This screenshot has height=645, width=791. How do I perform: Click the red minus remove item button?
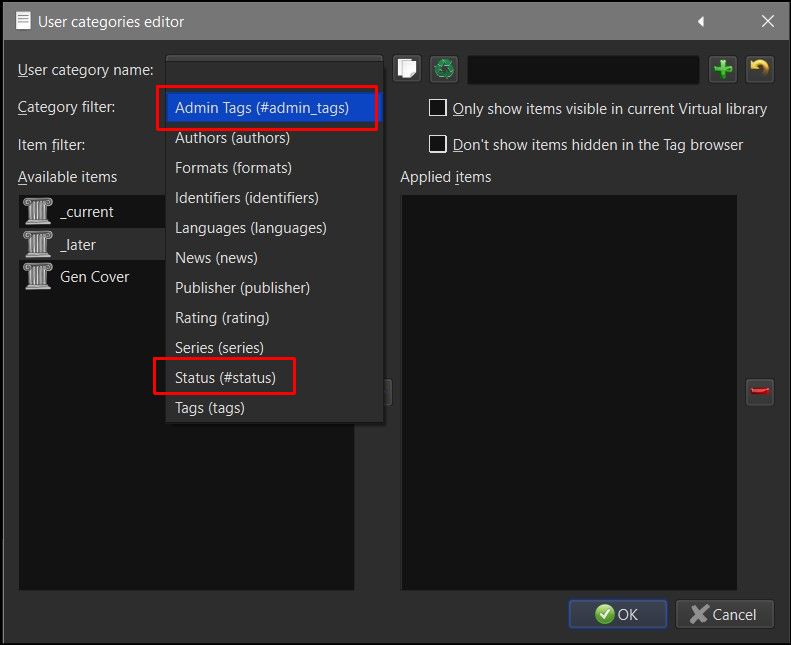coord(760,392)
